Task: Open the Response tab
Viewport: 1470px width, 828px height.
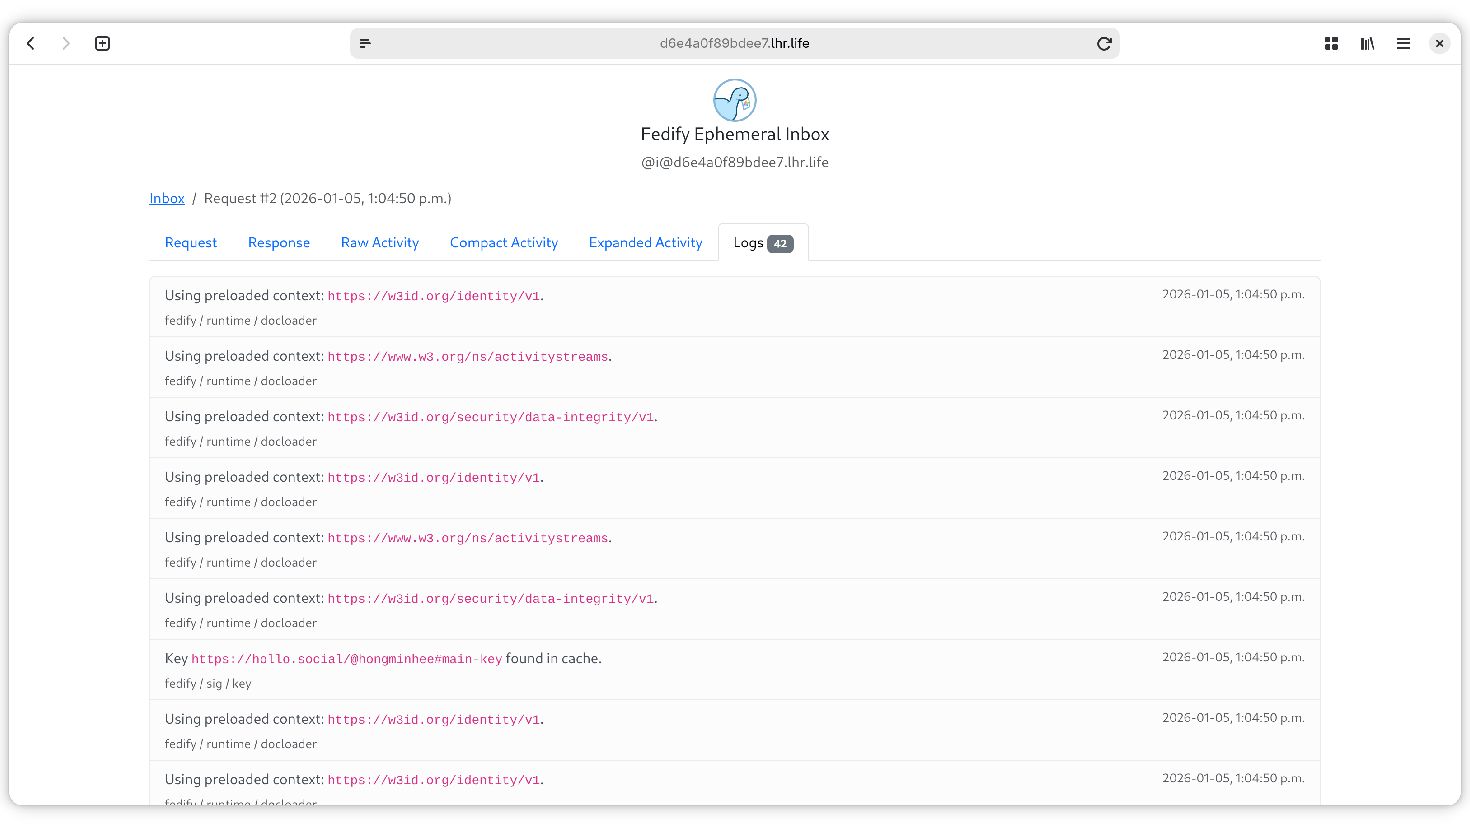Action: click(x=279, y=242)
